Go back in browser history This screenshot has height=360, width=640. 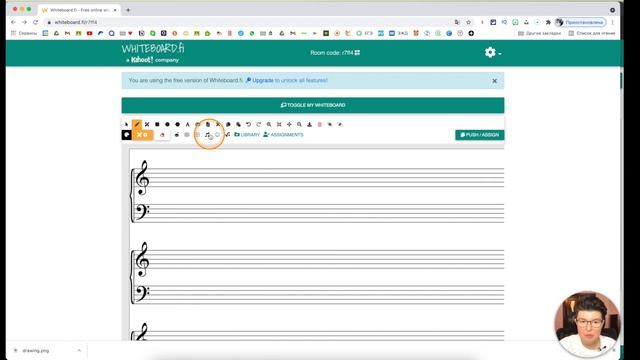(13, 22)
